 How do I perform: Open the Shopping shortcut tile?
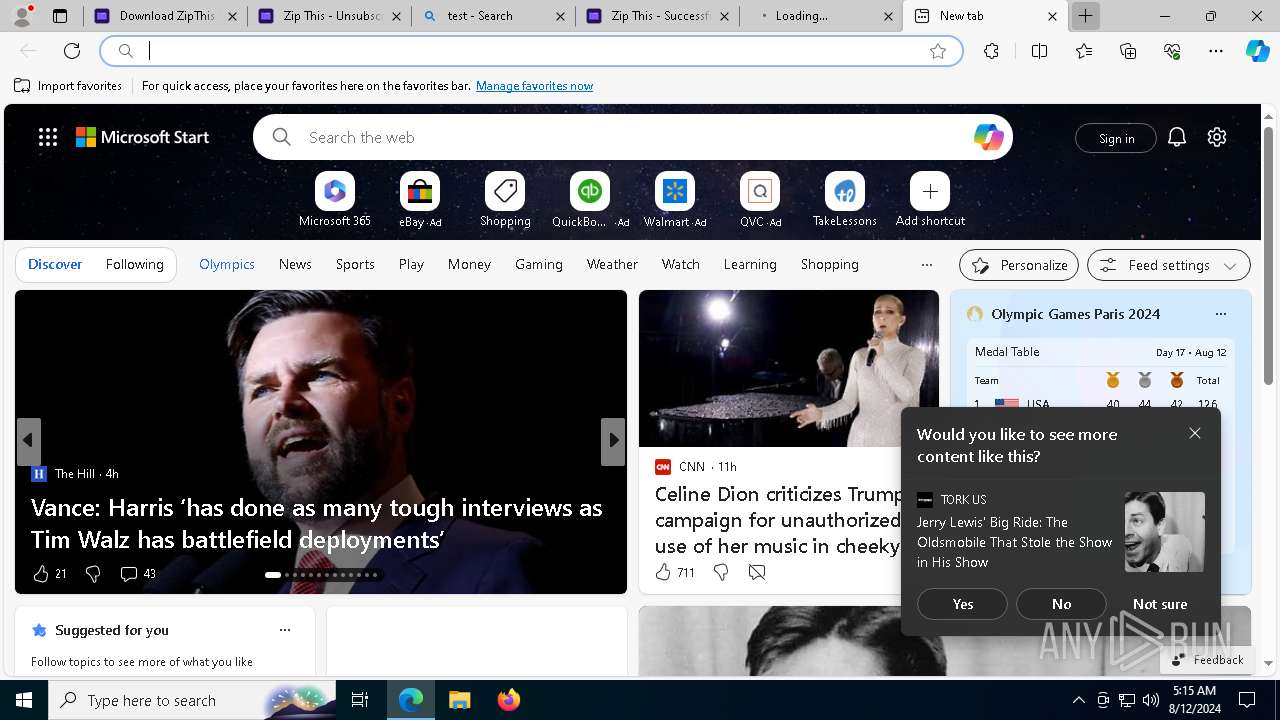tap(505, 191)
